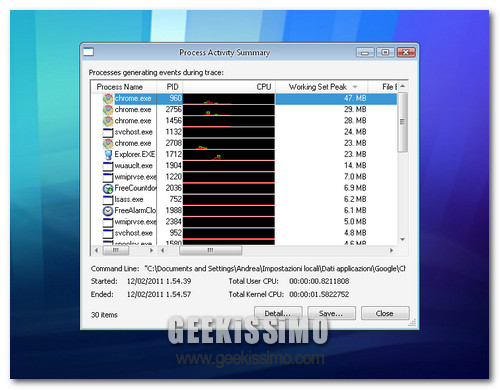Click the CPU graph for chrome.exe 960
Image resolution: width=500 pixels, height=390 pixels.
tap(229, 99)
